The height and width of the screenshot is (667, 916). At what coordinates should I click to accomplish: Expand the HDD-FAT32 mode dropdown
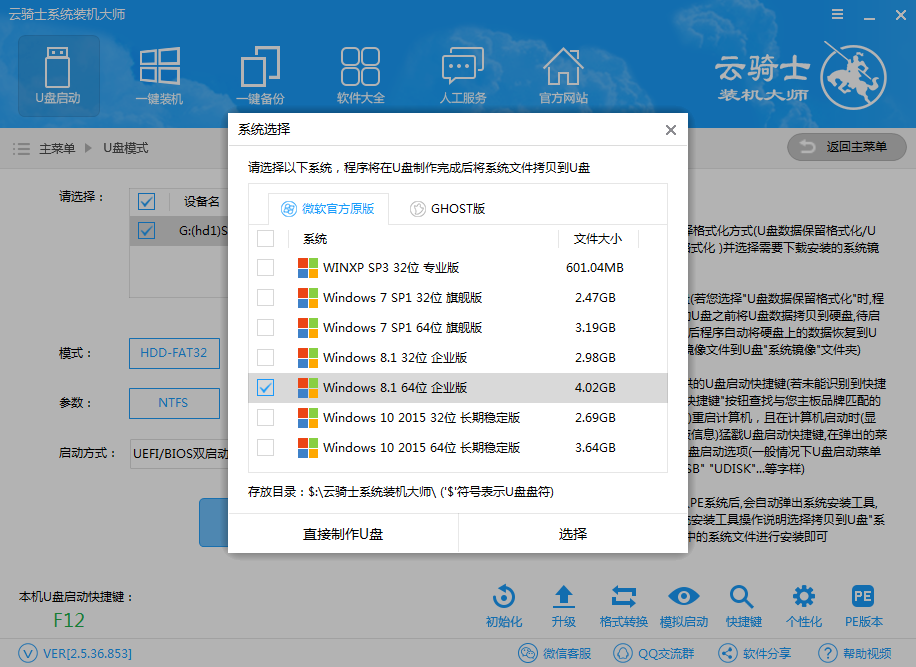[x=174, y=353]
